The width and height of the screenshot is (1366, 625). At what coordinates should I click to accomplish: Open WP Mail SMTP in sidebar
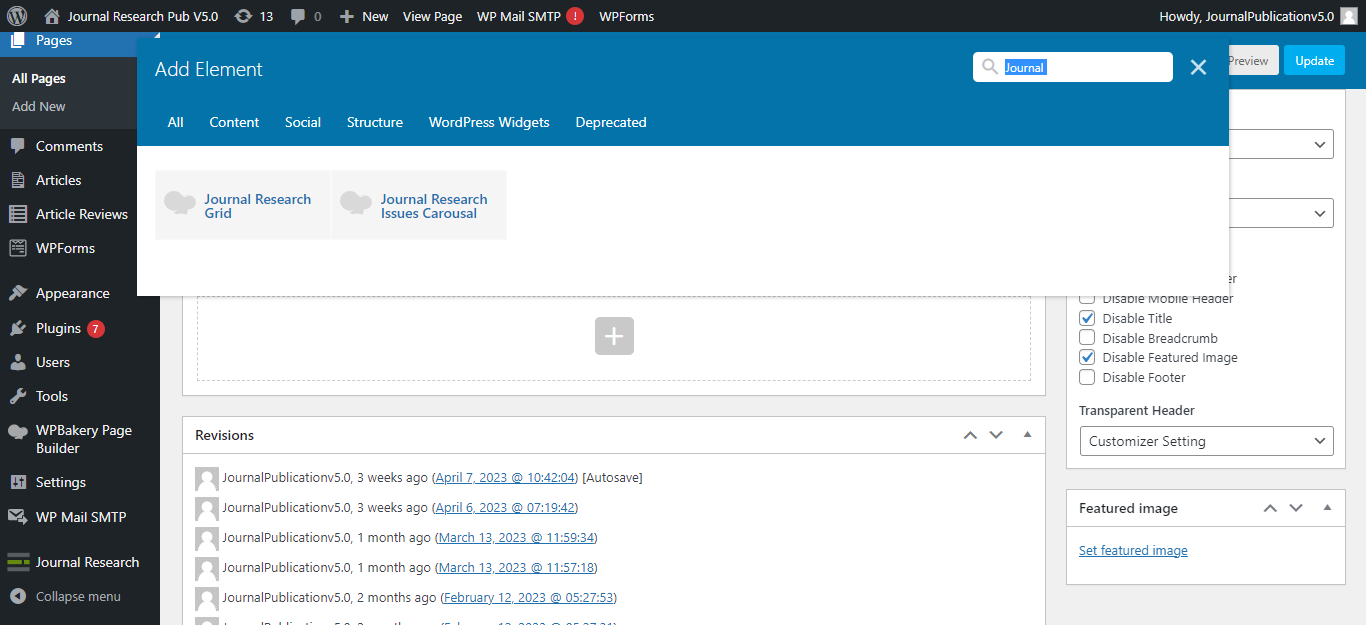click(x=80, y=517)
